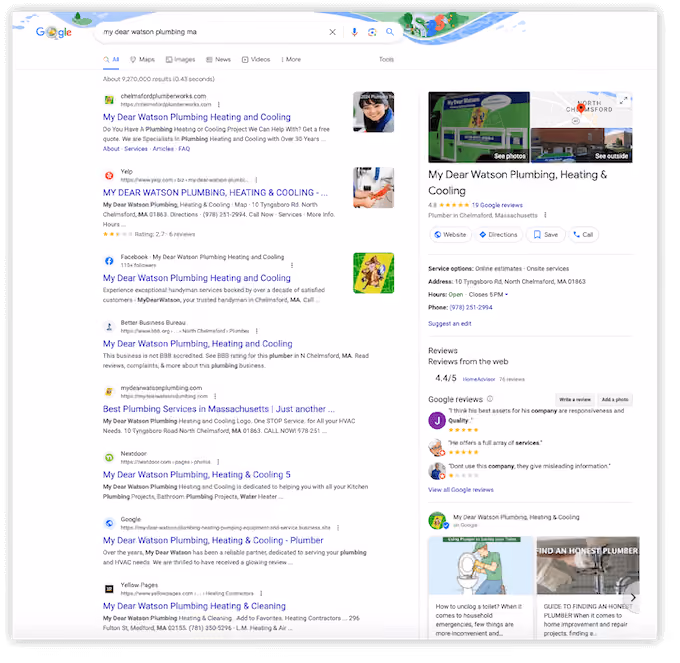Open the three-dot menu for the Nextdoor result
Image resolution: width=680 pixels, height=663 pixels.
coord(218,462)
